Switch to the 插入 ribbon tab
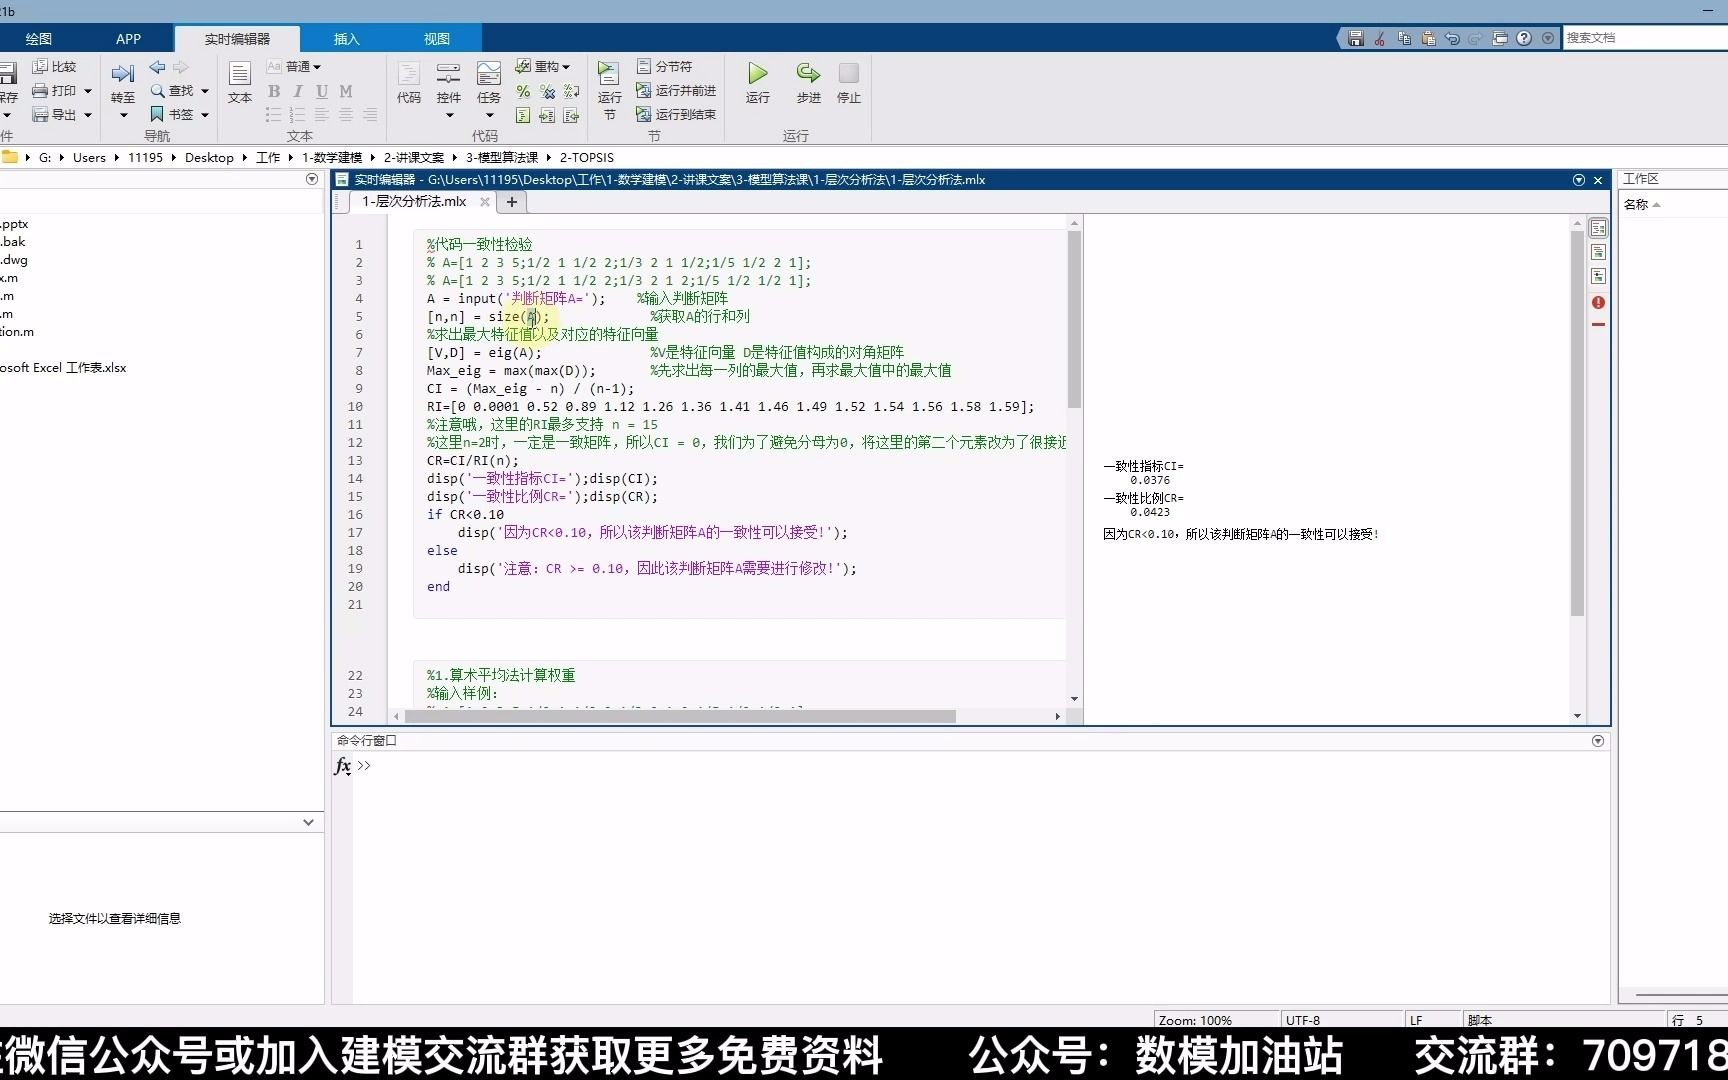 point(346,39)
